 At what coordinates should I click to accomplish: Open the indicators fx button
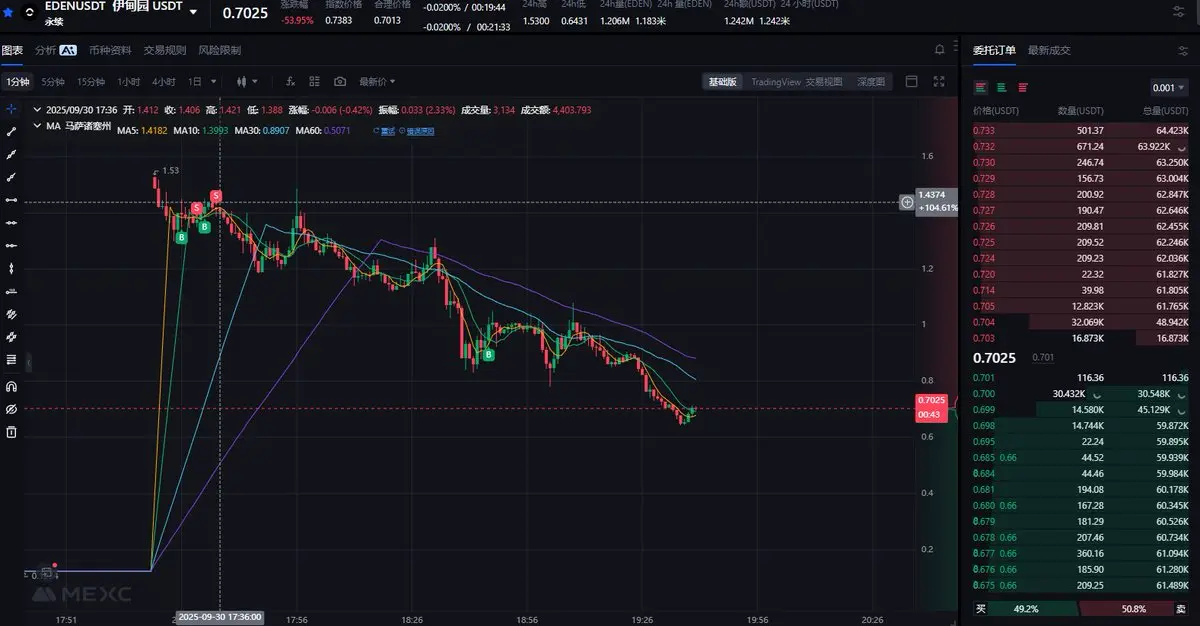click(x=291, y=82)
